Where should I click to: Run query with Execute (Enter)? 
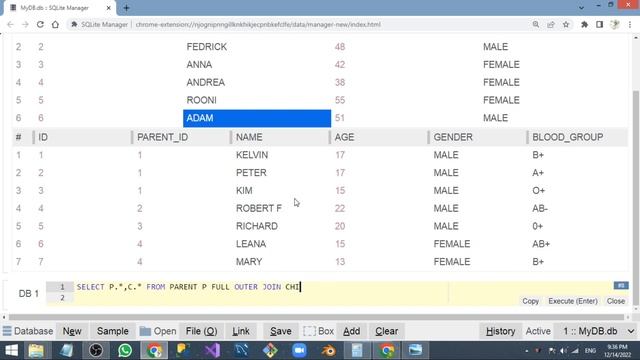coord(573,301)
